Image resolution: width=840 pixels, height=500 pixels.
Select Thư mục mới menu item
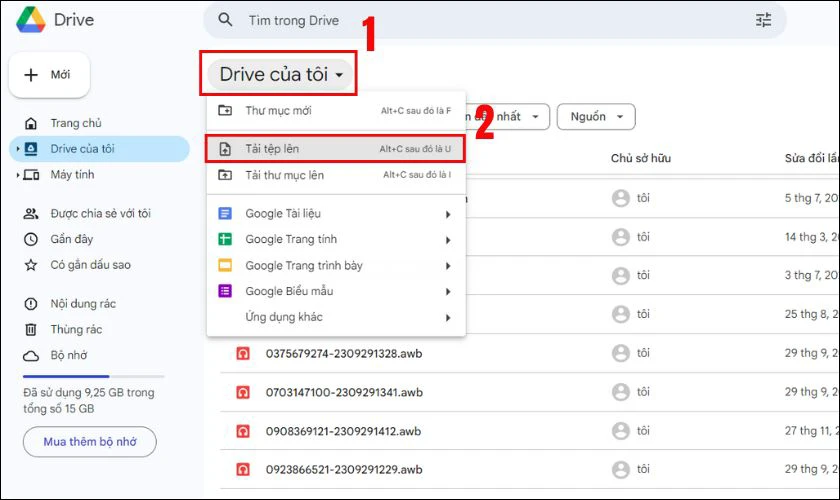coord(336,110)
